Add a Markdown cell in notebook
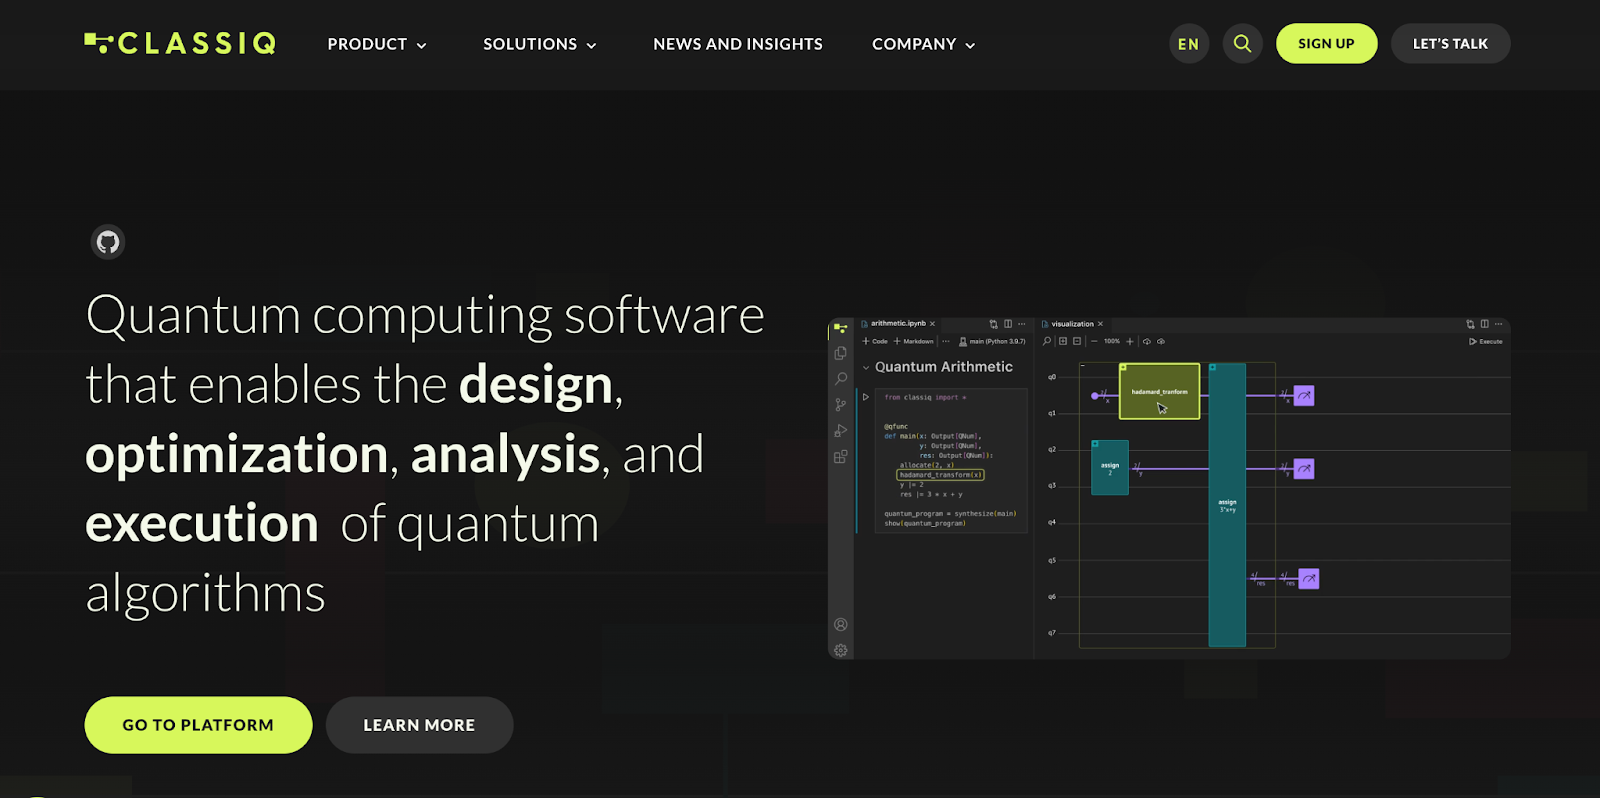This screenshot has width=1600, height=798. [913, 341]
